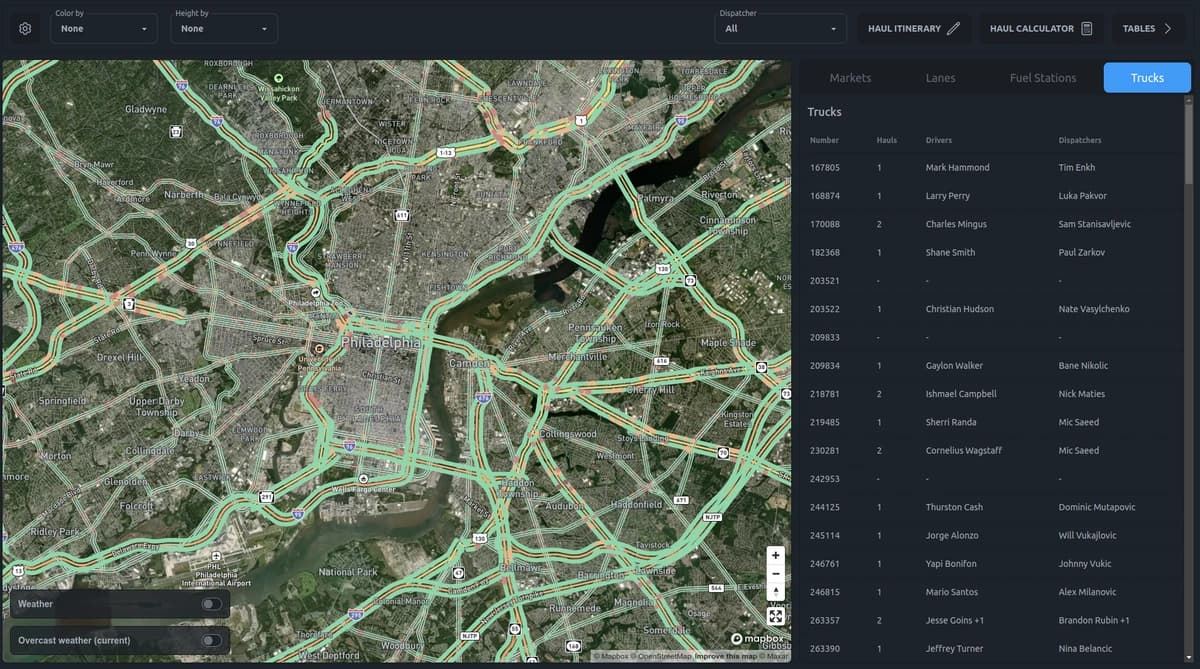Enter fullscreen map mode
Viewport: 1200px width, 669px height.
[x=776, y=617]
